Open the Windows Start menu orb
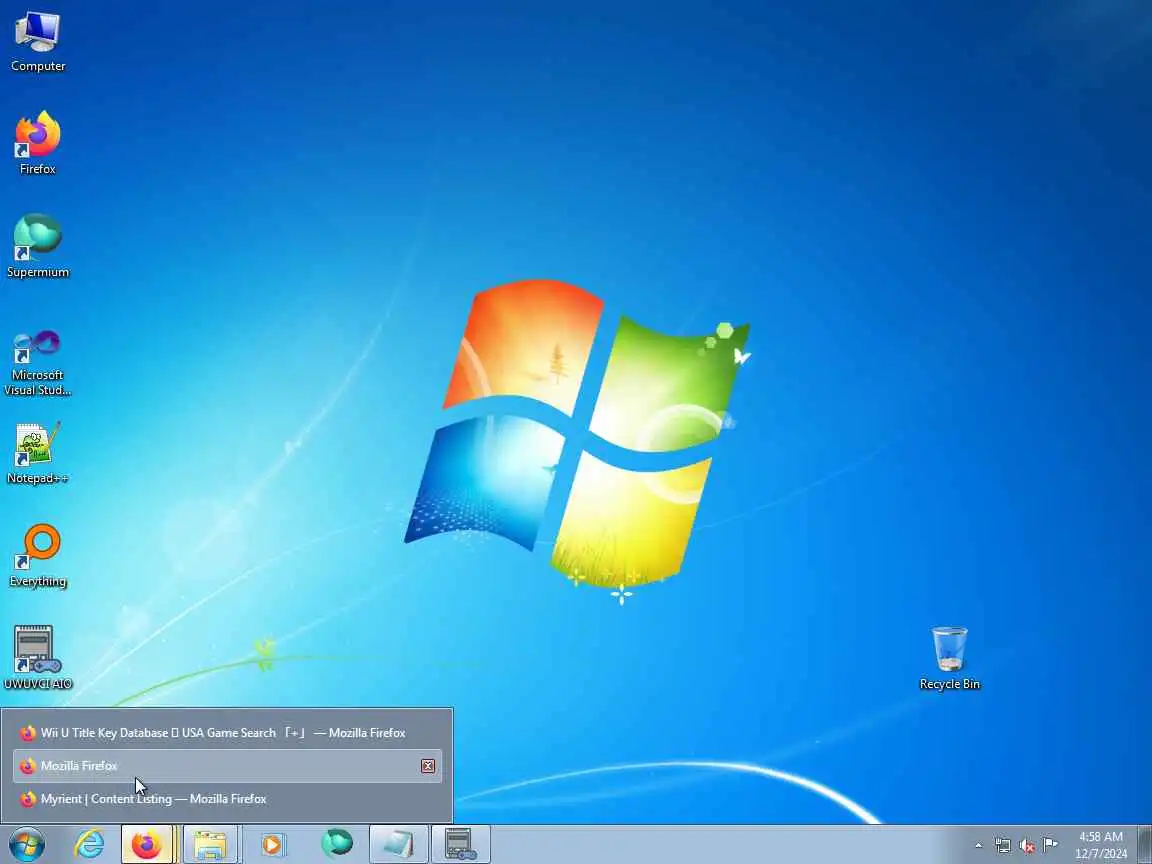The width and height of the screenshot is (1152, 864). click(27, 844)
